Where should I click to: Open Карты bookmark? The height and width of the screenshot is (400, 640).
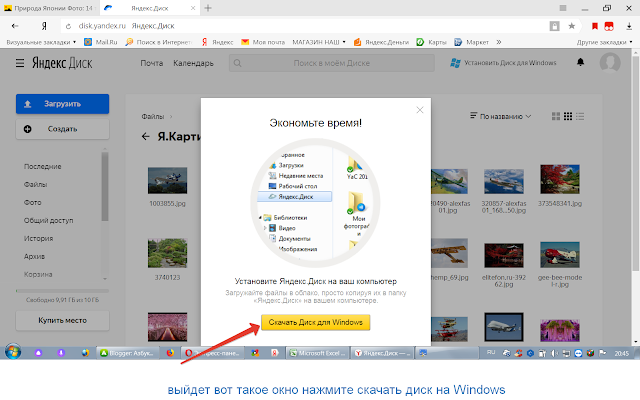431,42
